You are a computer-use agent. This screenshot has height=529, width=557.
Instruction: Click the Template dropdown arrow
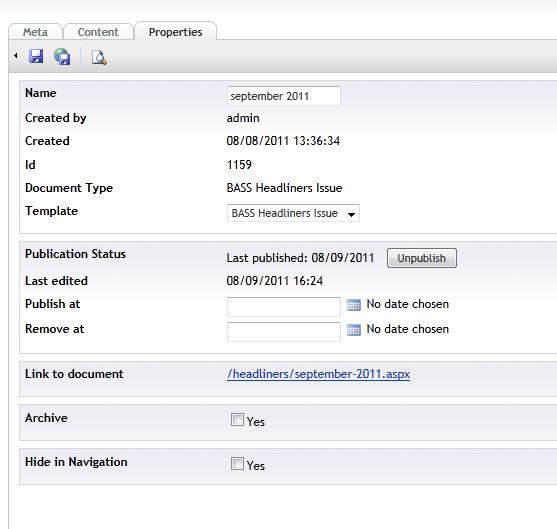(351, 214)
